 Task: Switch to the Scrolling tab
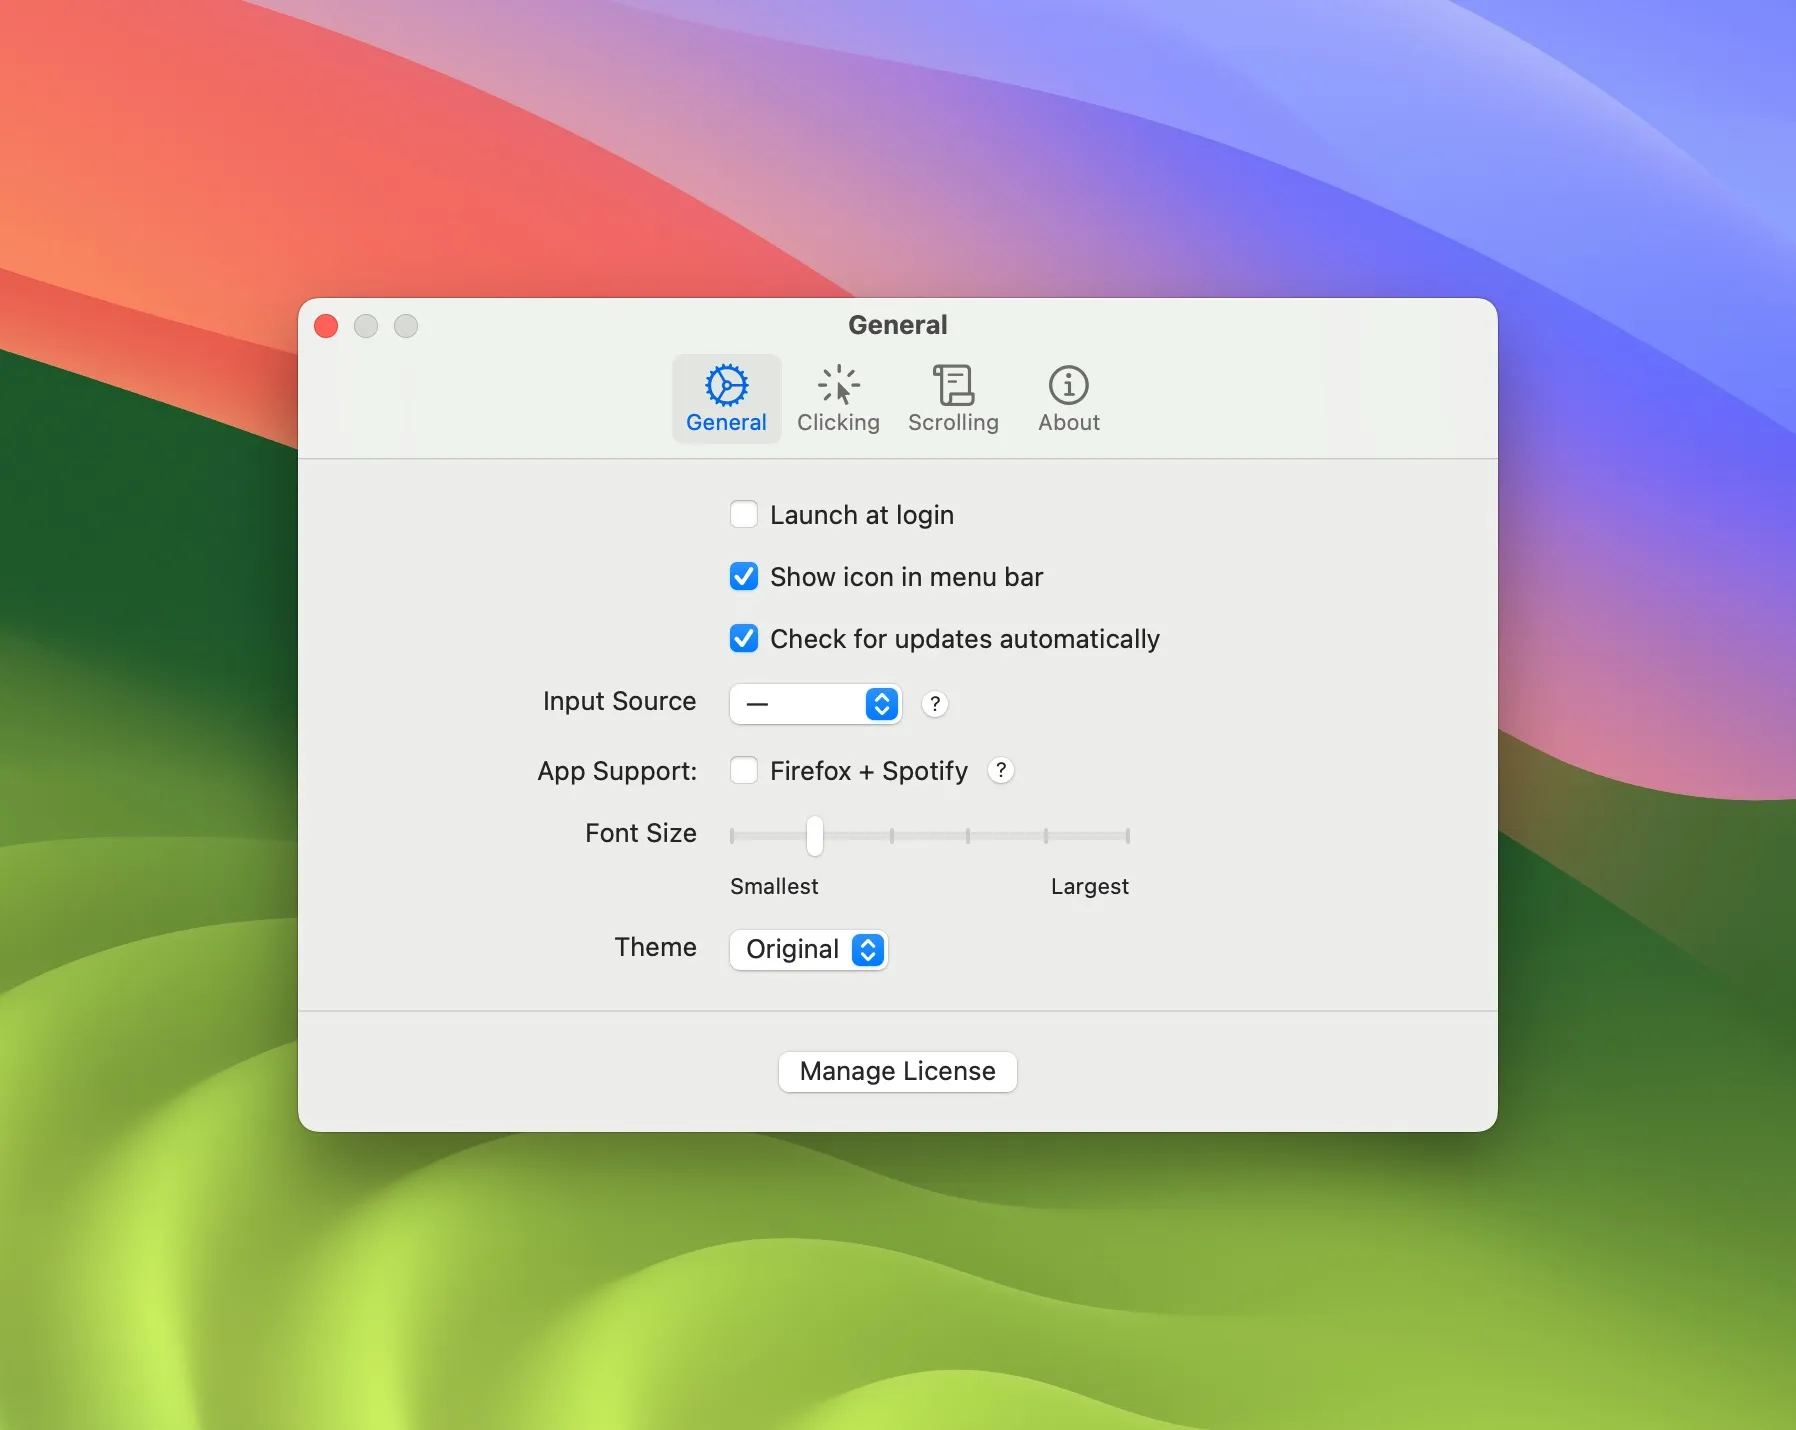[952, 398]
